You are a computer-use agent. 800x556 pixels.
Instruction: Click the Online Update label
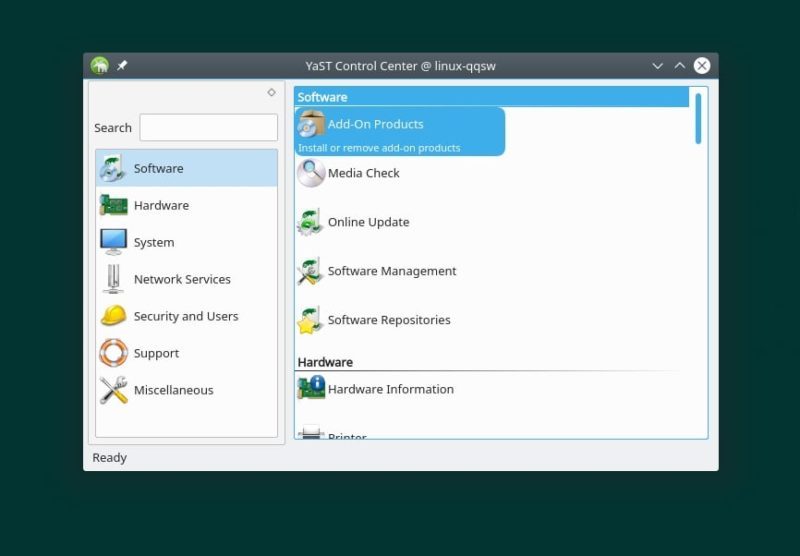[x=368, y=222]
